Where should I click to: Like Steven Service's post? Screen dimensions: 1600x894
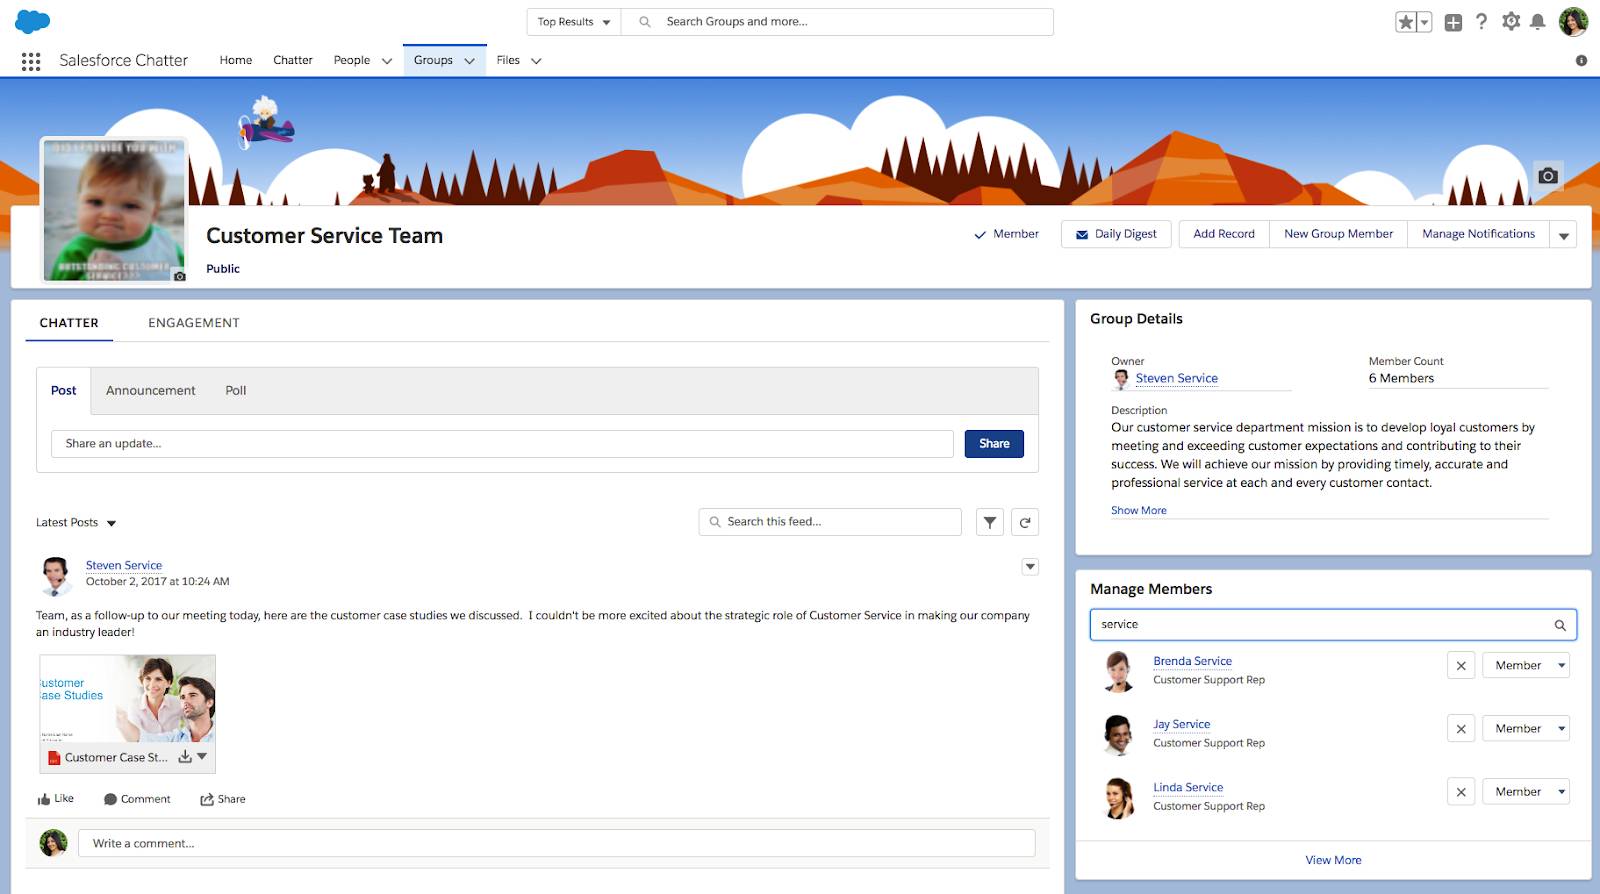click(56, 799)
